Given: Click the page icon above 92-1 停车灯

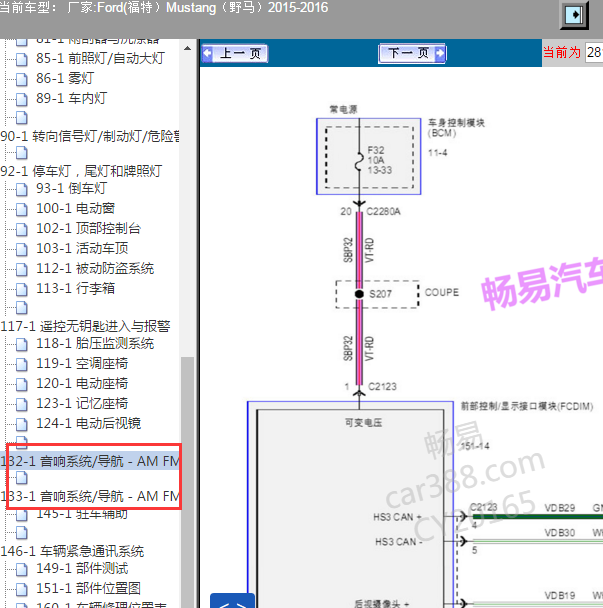Looking at the screenshot, I should coord(22,153).
